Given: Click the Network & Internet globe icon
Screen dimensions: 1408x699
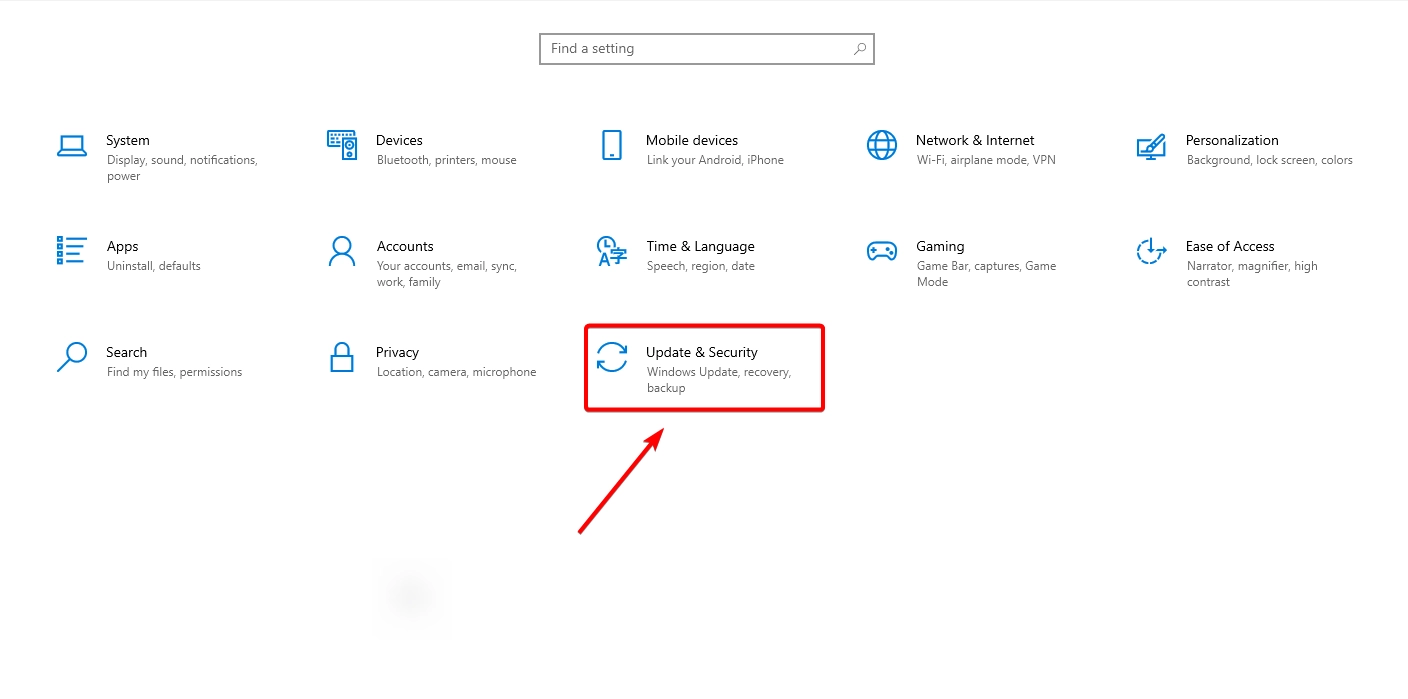Looking at the screenshot, I should (x=882, y=145).
